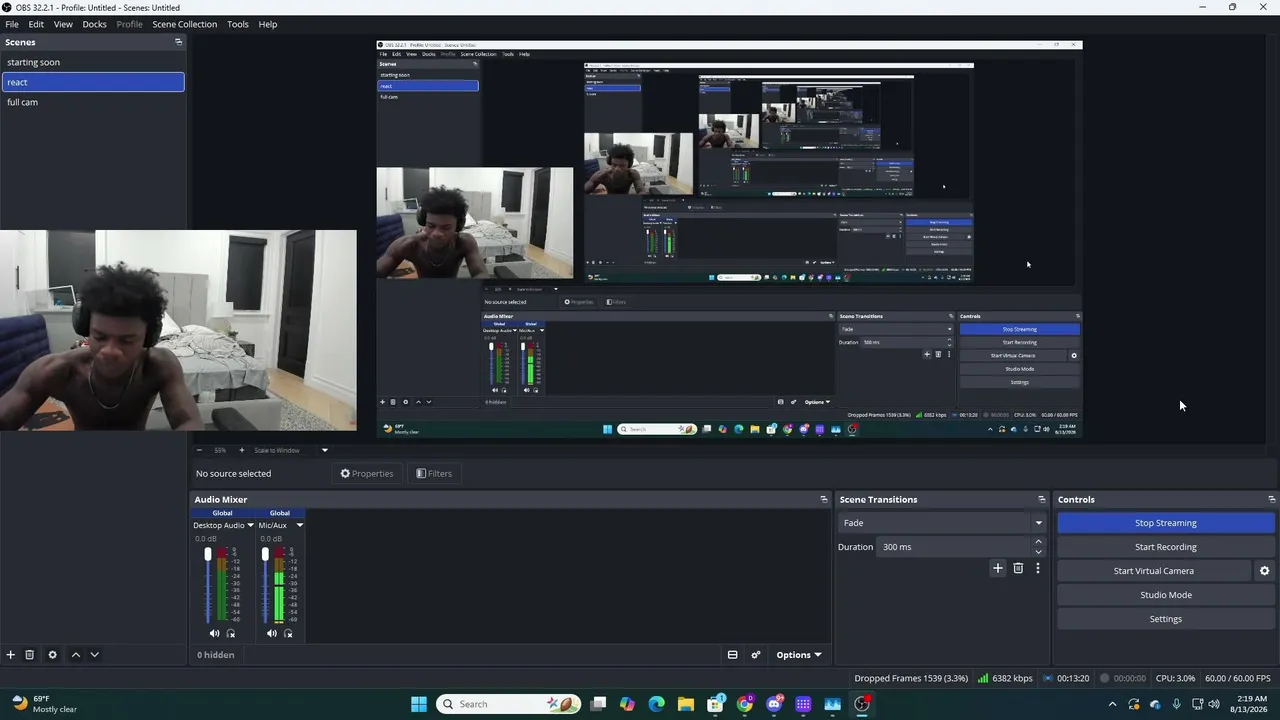Show hidden system tray icons
Image resolution: width=1280 pixels, height=720 pixels.
click(x=1112, y=704)
